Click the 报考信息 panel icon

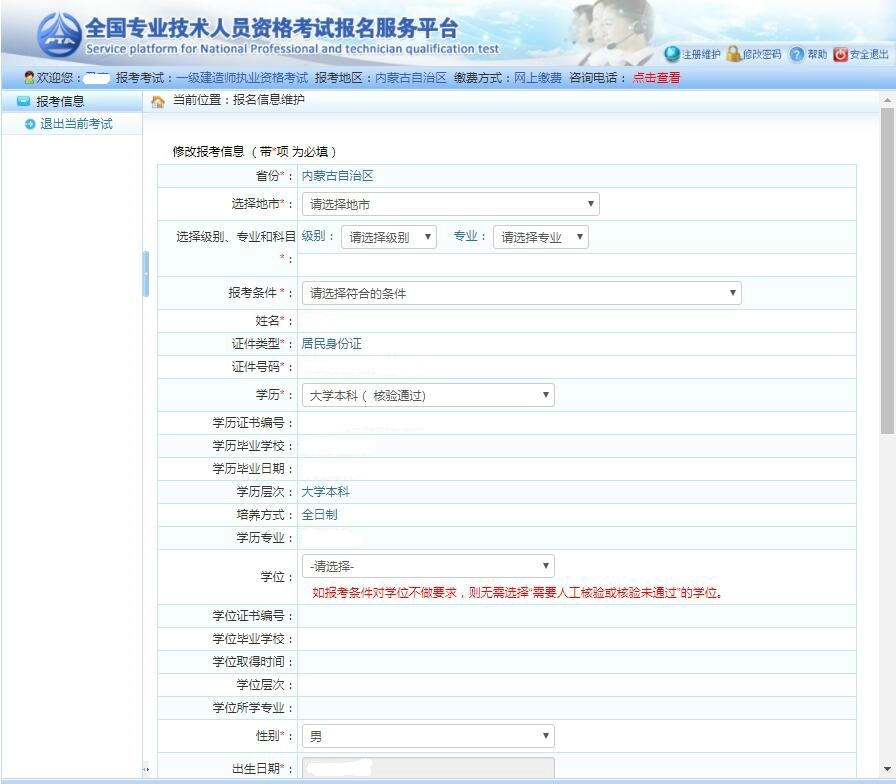coord(23,101)
